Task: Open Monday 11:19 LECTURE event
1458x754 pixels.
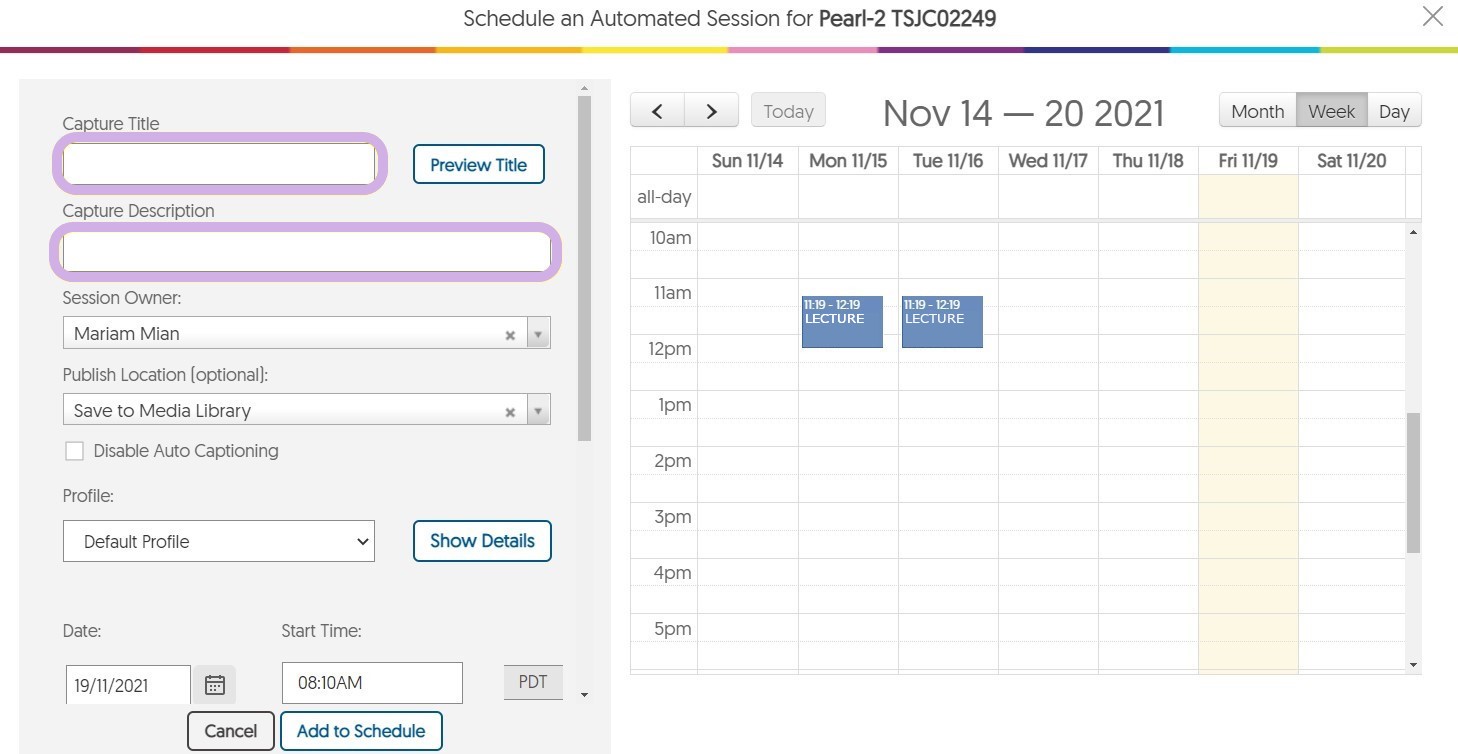Action: [x=842, y=322]
